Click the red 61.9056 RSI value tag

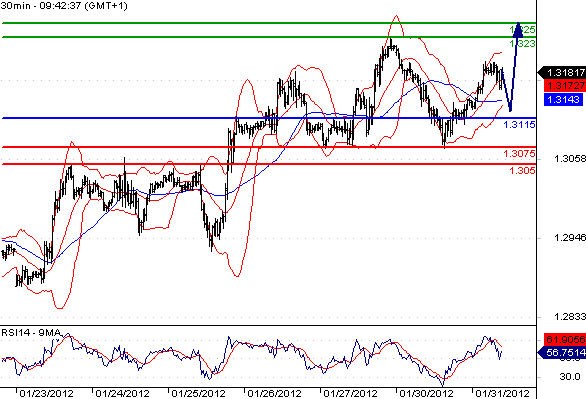[565, 339]
